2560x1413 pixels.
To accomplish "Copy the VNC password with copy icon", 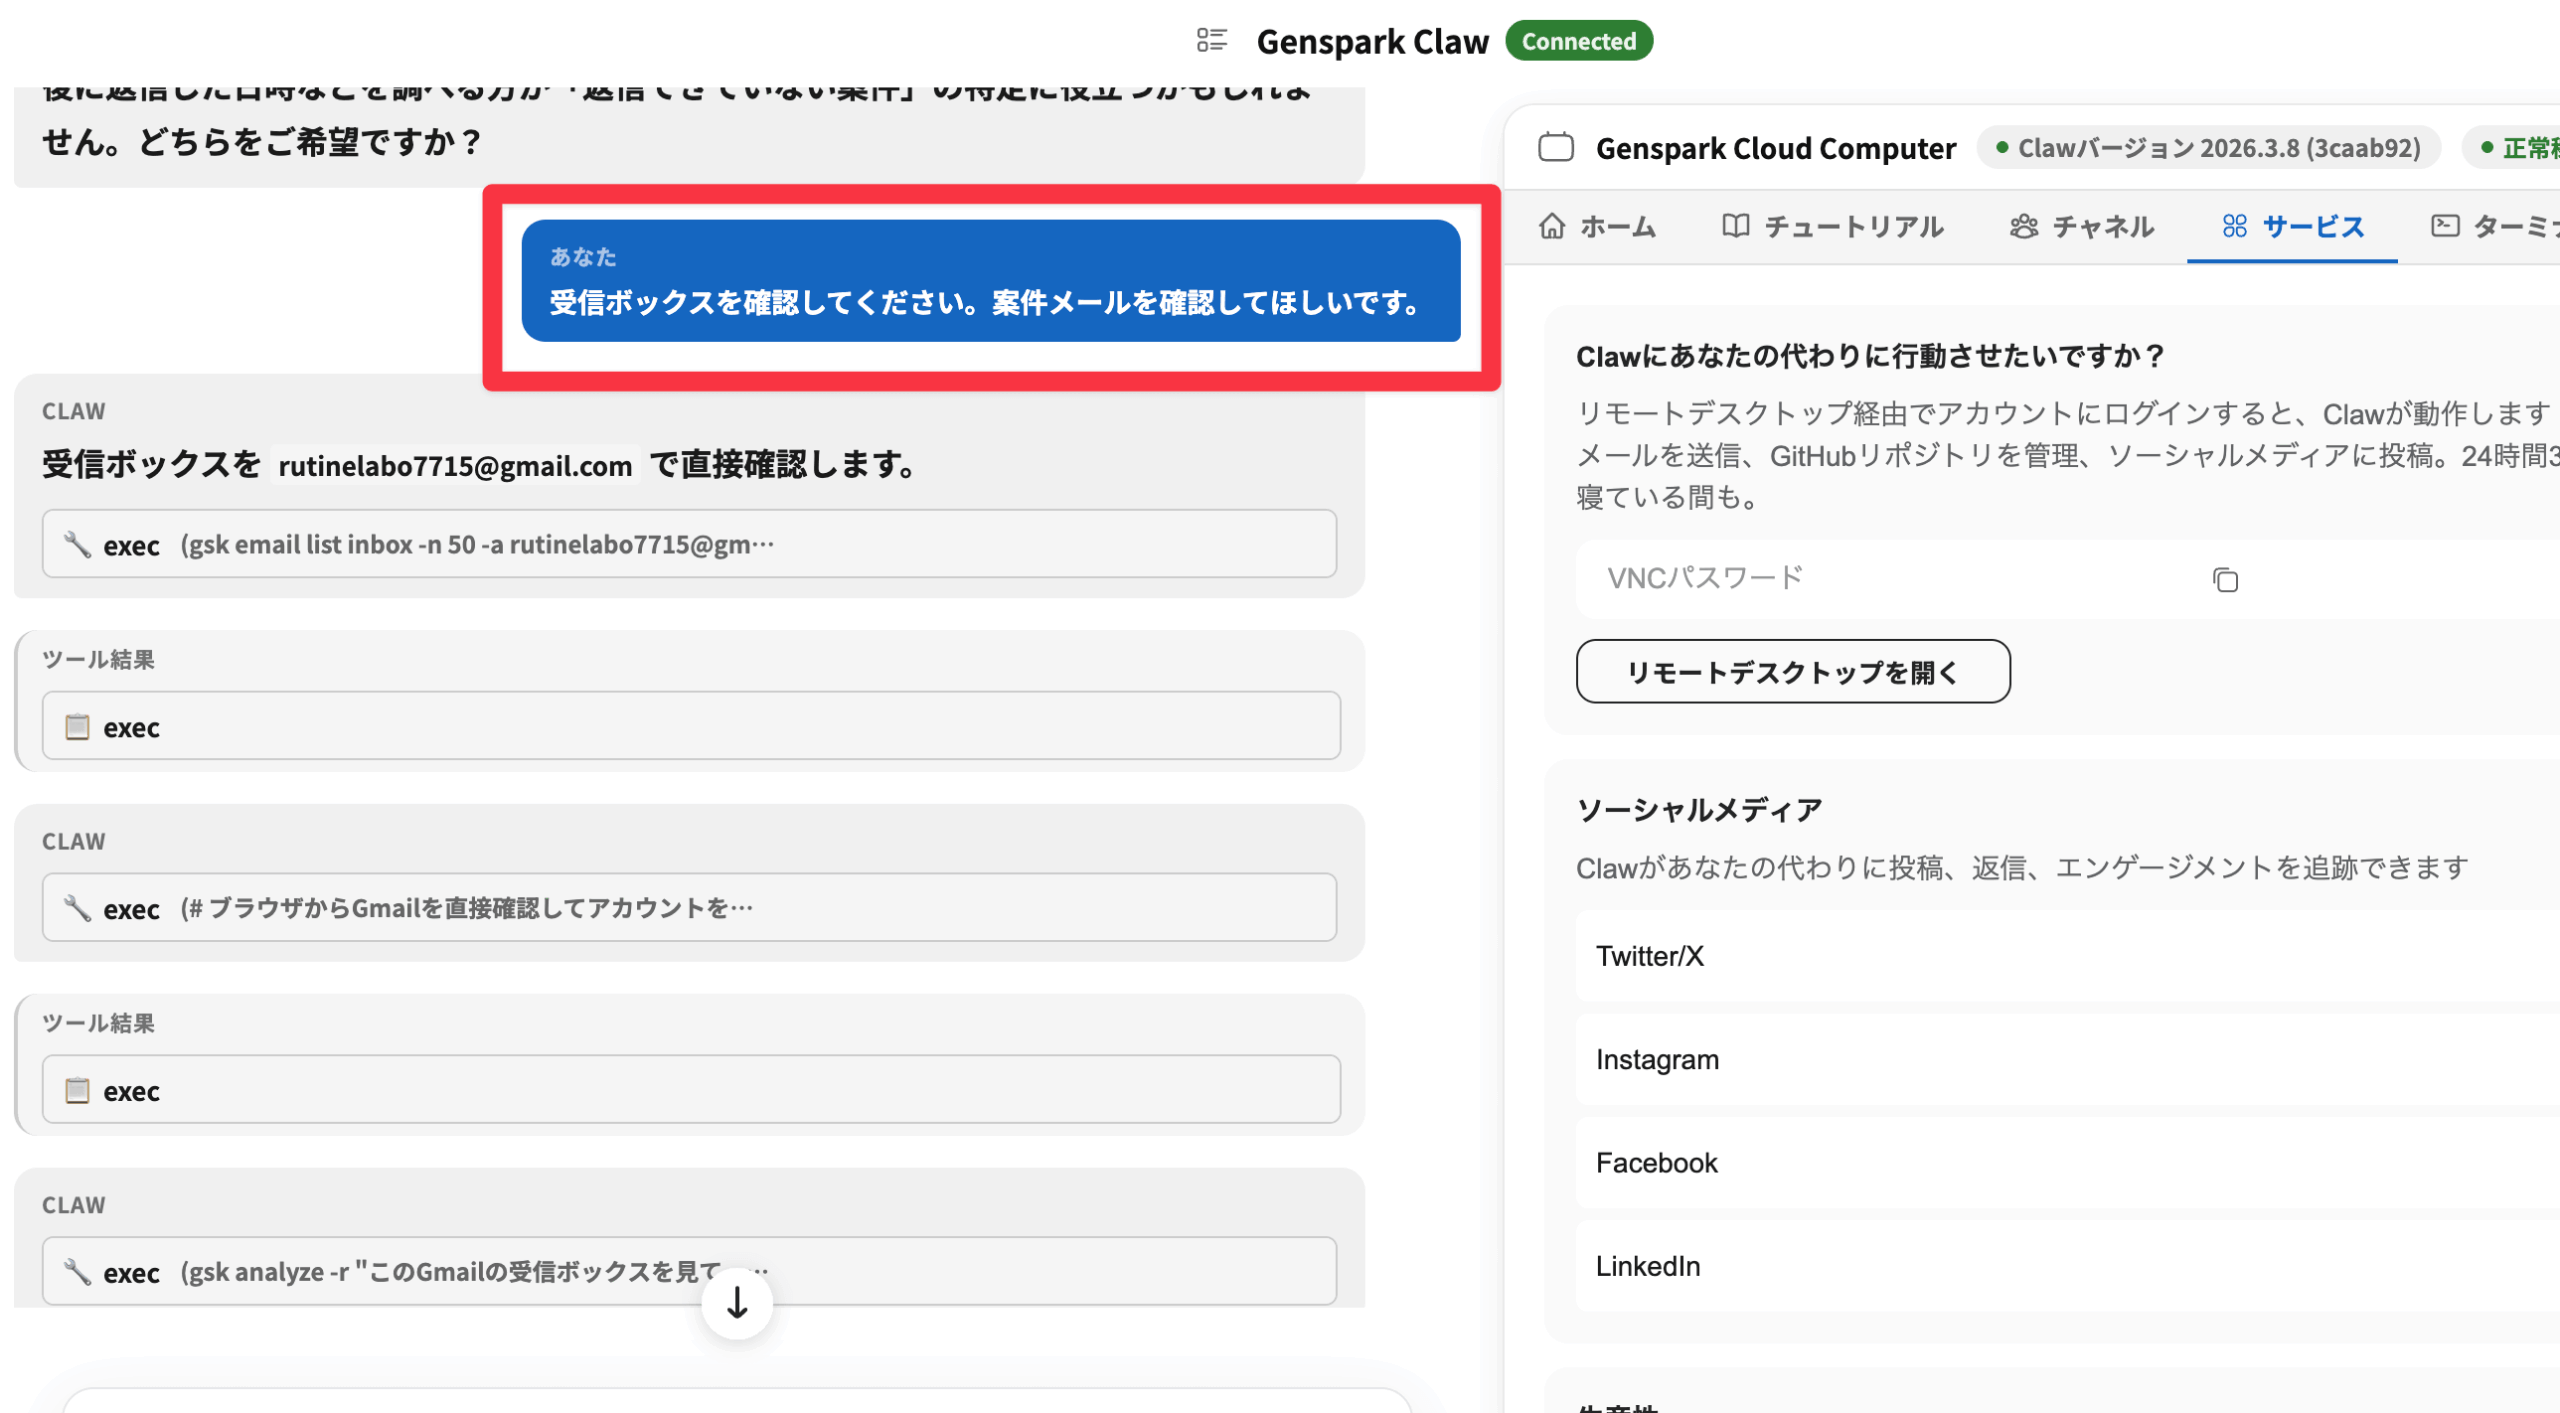I will [x=2224, y=580].
